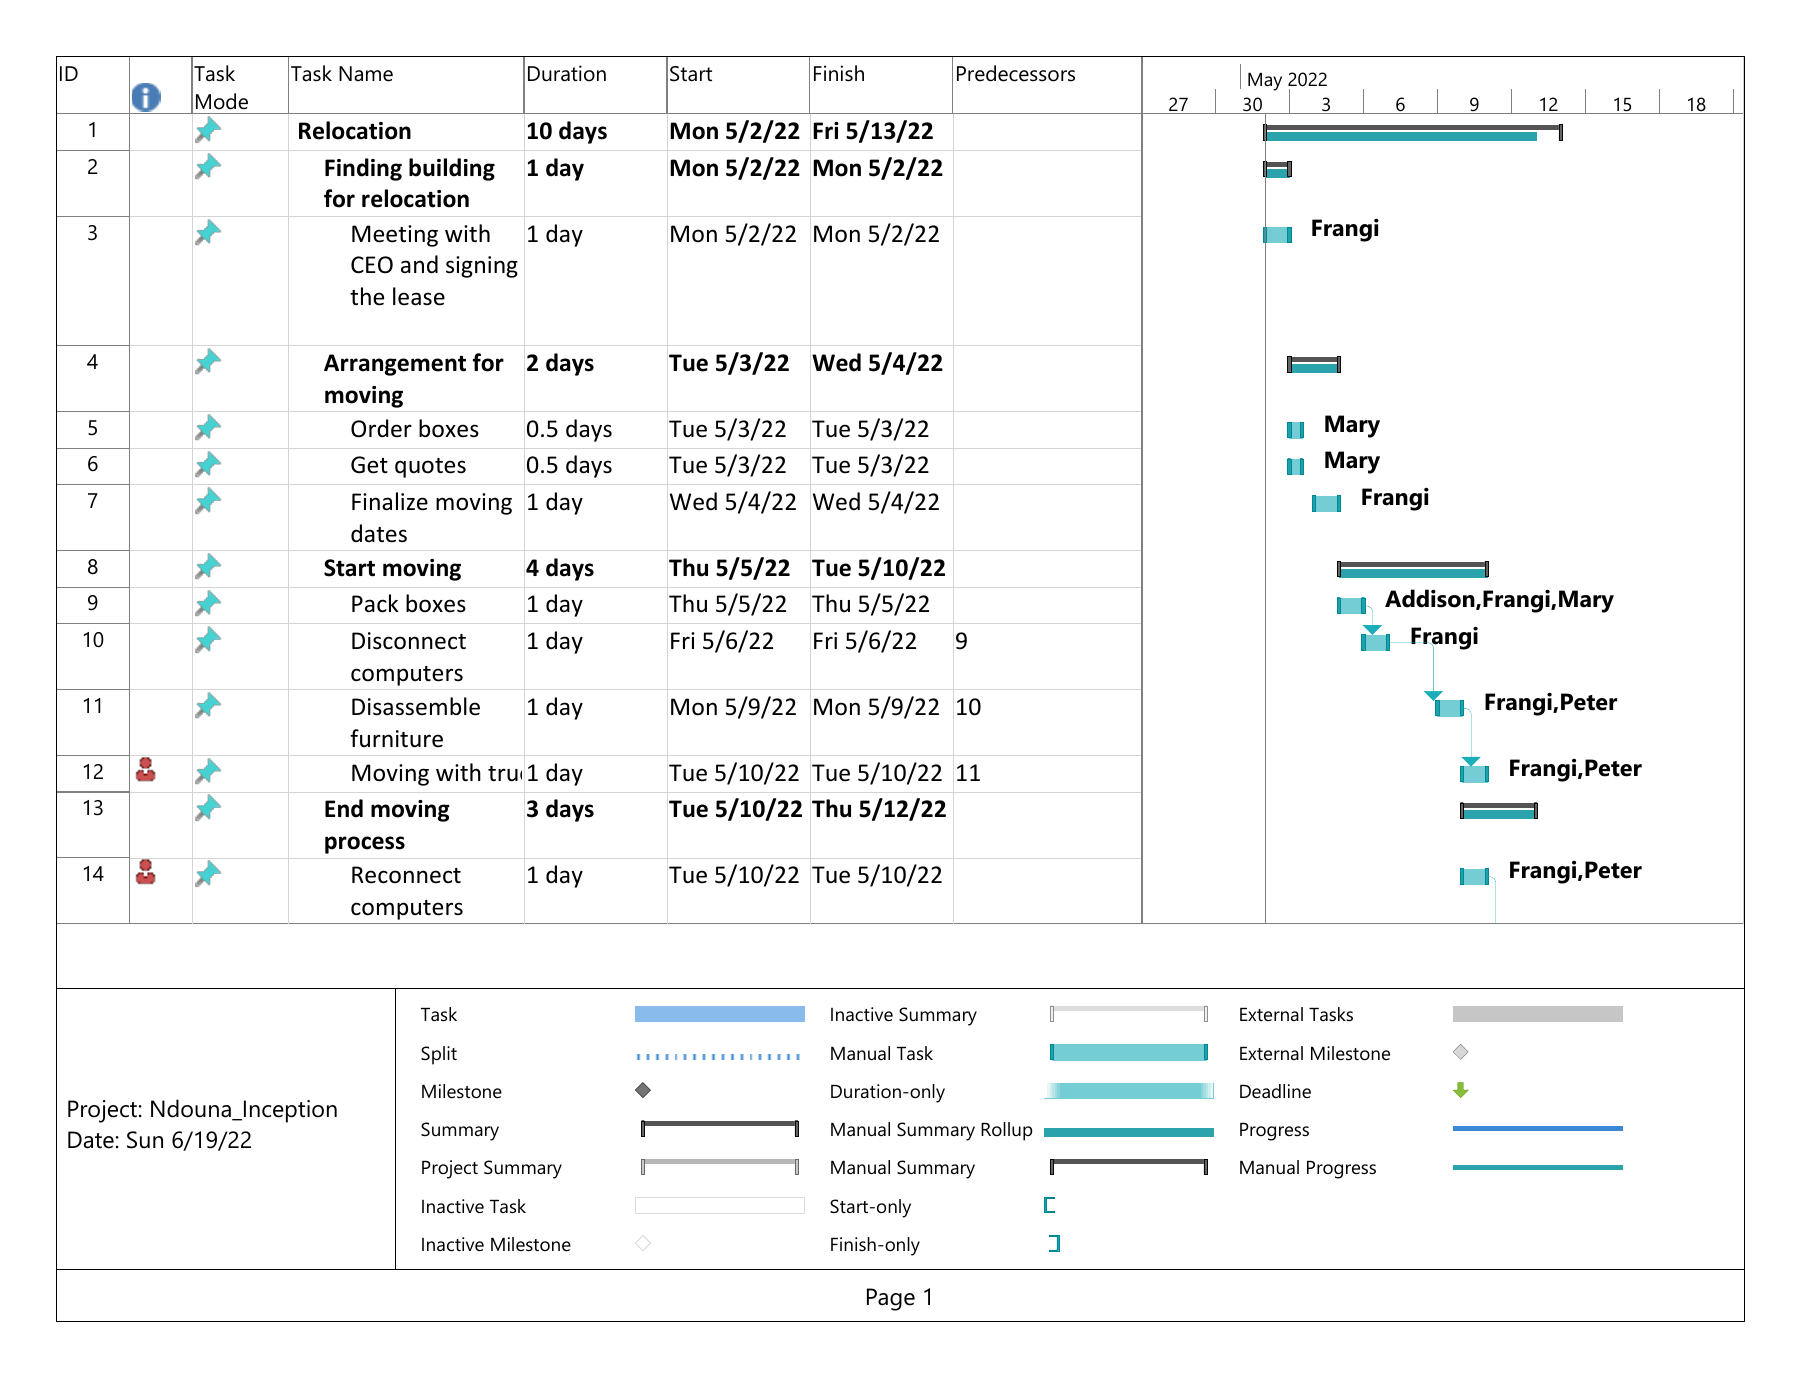Click the green Deadline arrow in the legend
The height and width of the screenshot is (1378, 1800).
1461,1090
